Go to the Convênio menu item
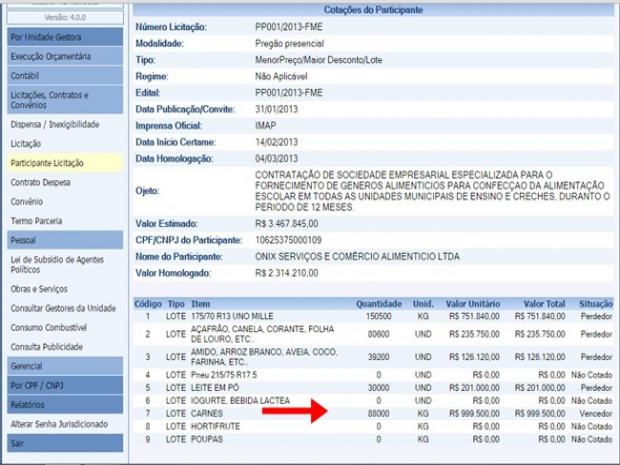The width and height of the screenshot is (620, 465). point(26,202)
